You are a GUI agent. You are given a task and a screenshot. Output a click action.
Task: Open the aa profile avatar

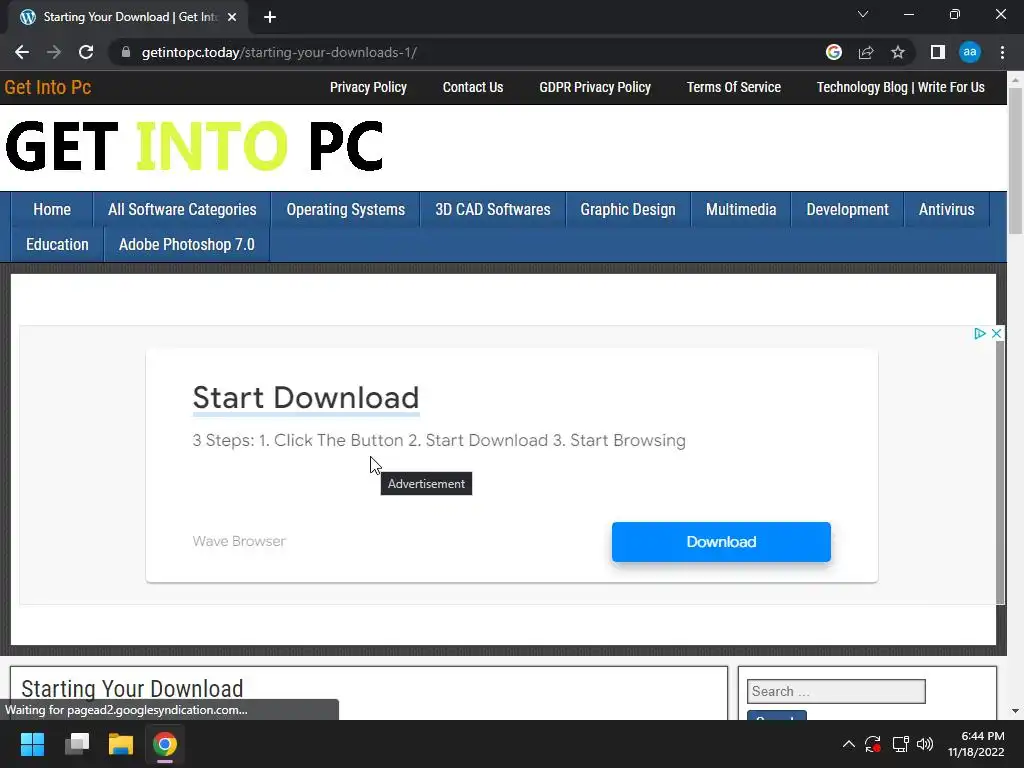point(970,52)
